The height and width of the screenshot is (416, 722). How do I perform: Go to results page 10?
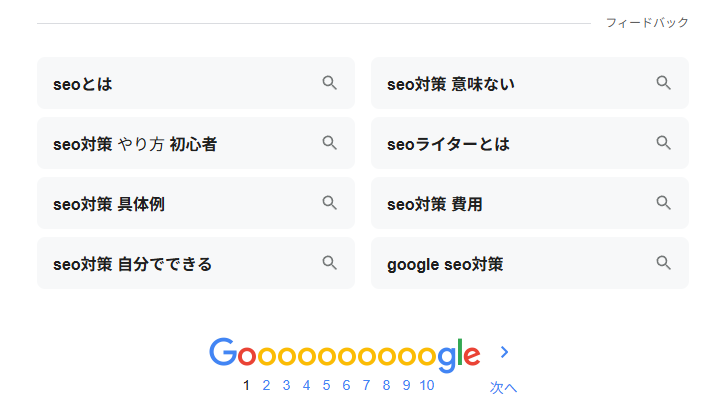[x=427, y=385]
